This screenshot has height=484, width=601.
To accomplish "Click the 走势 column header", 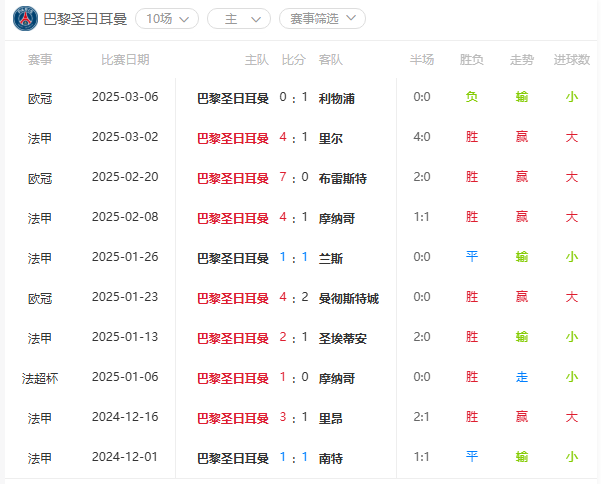I will click(522, 60).
